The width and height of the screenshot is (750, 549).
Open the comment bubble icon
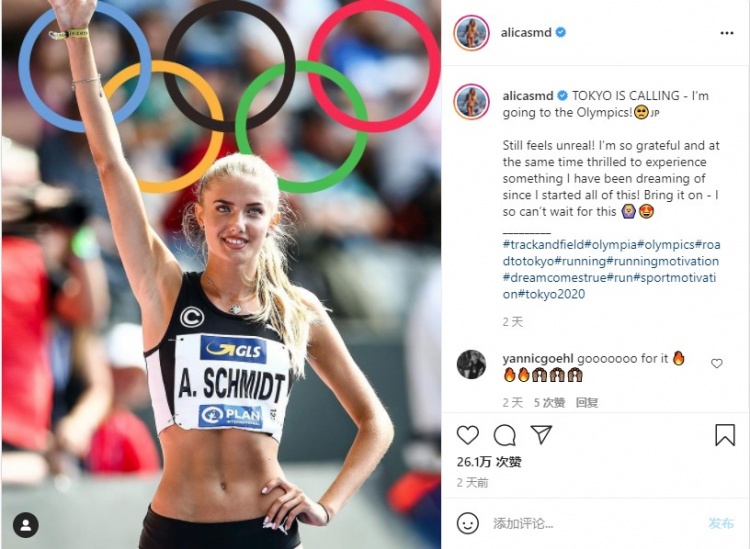(x=505, y=435)
